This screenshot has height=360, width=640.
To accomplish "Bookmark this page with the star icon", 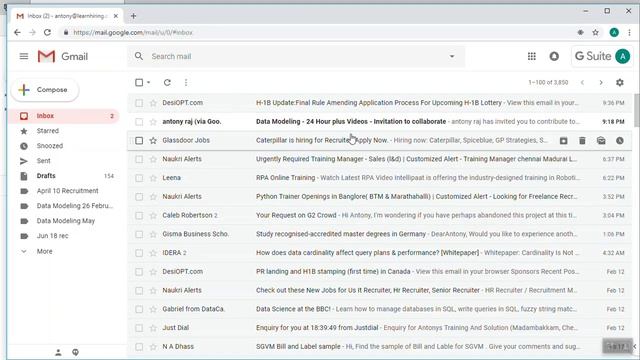I will (x=596, y=32).
